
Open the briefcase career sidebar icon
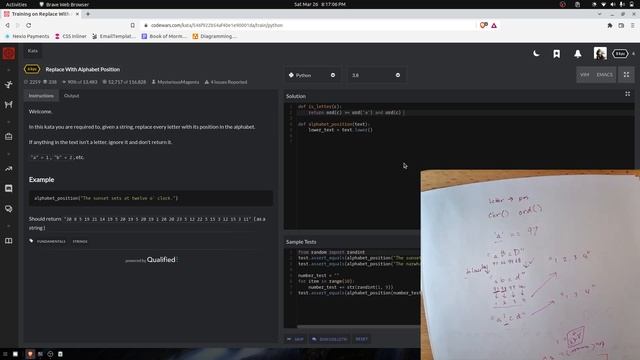9,136
